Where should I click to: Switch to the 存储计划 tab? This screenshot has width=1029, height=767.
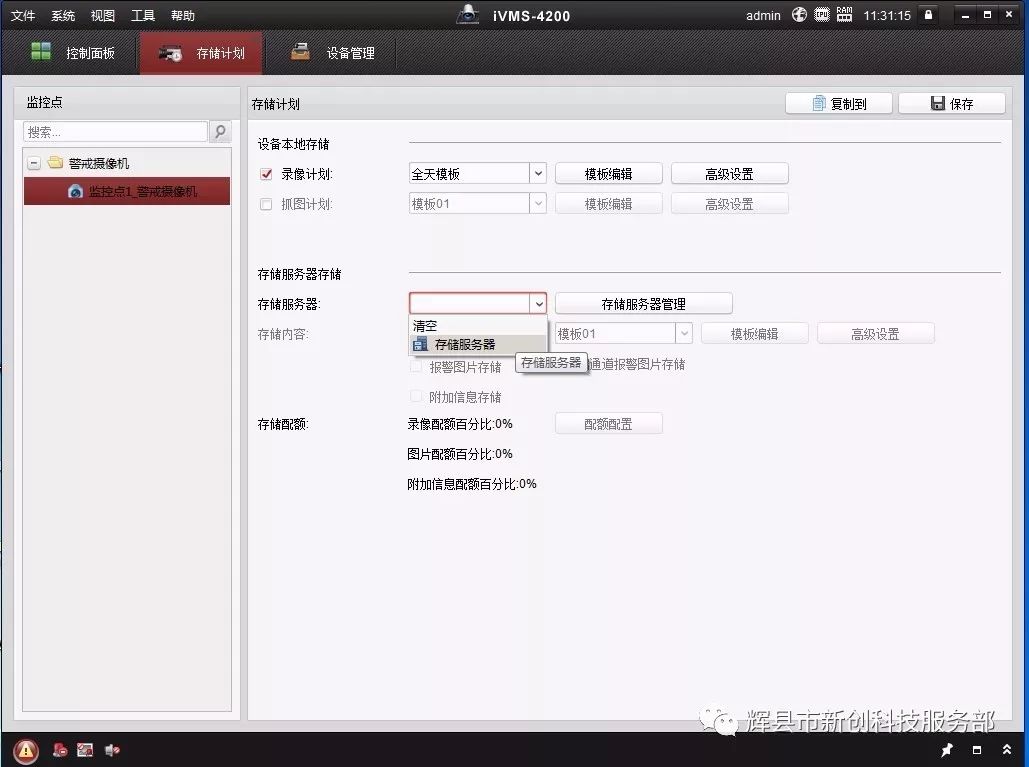click(201, 53)
